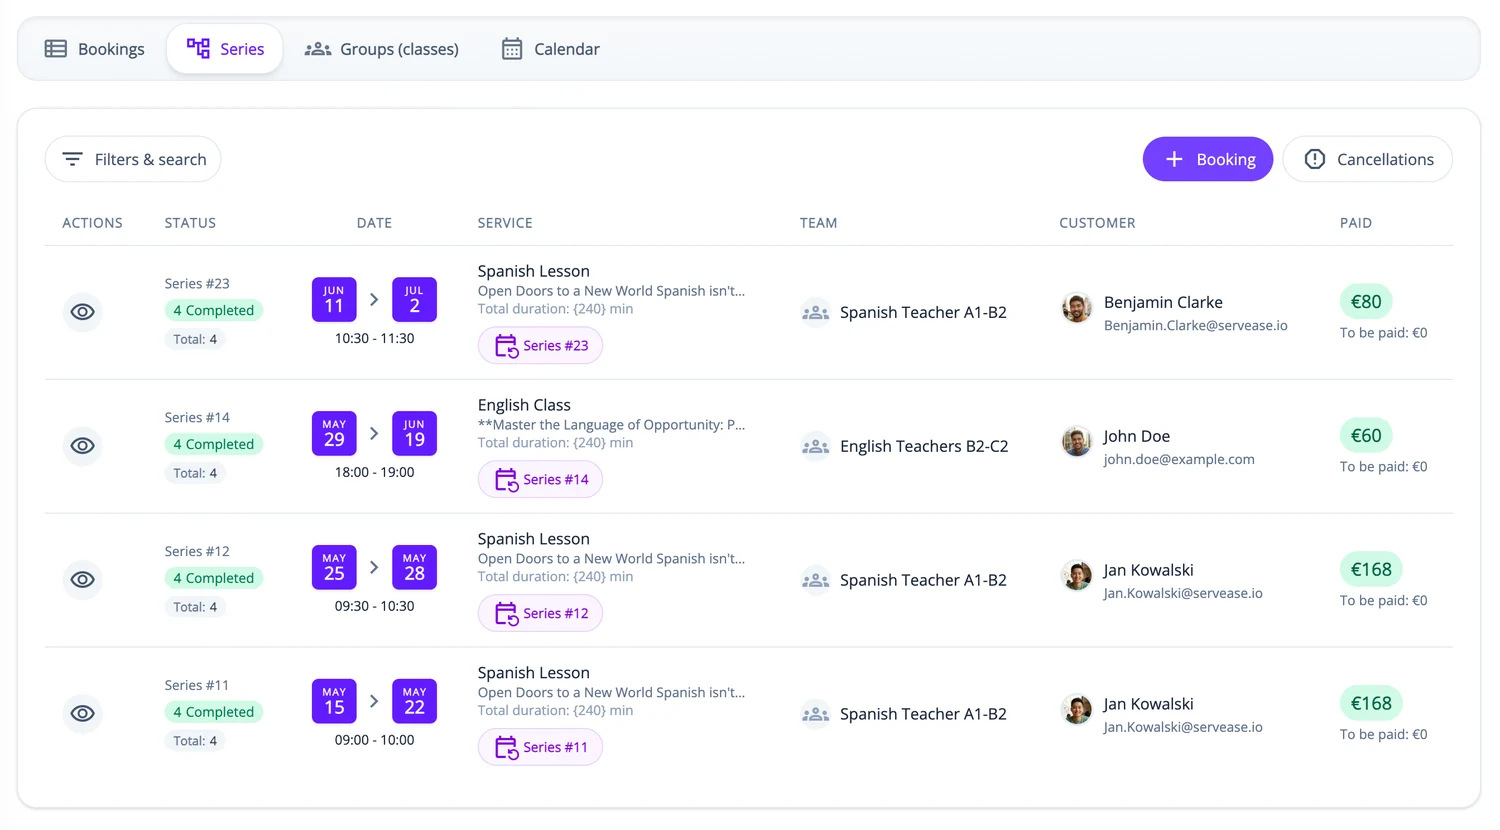This screenshot has width=1500, height=830.
Task: Click the MAY 15 start date badge
Action: pyautogui.click(x=334, y=702)
